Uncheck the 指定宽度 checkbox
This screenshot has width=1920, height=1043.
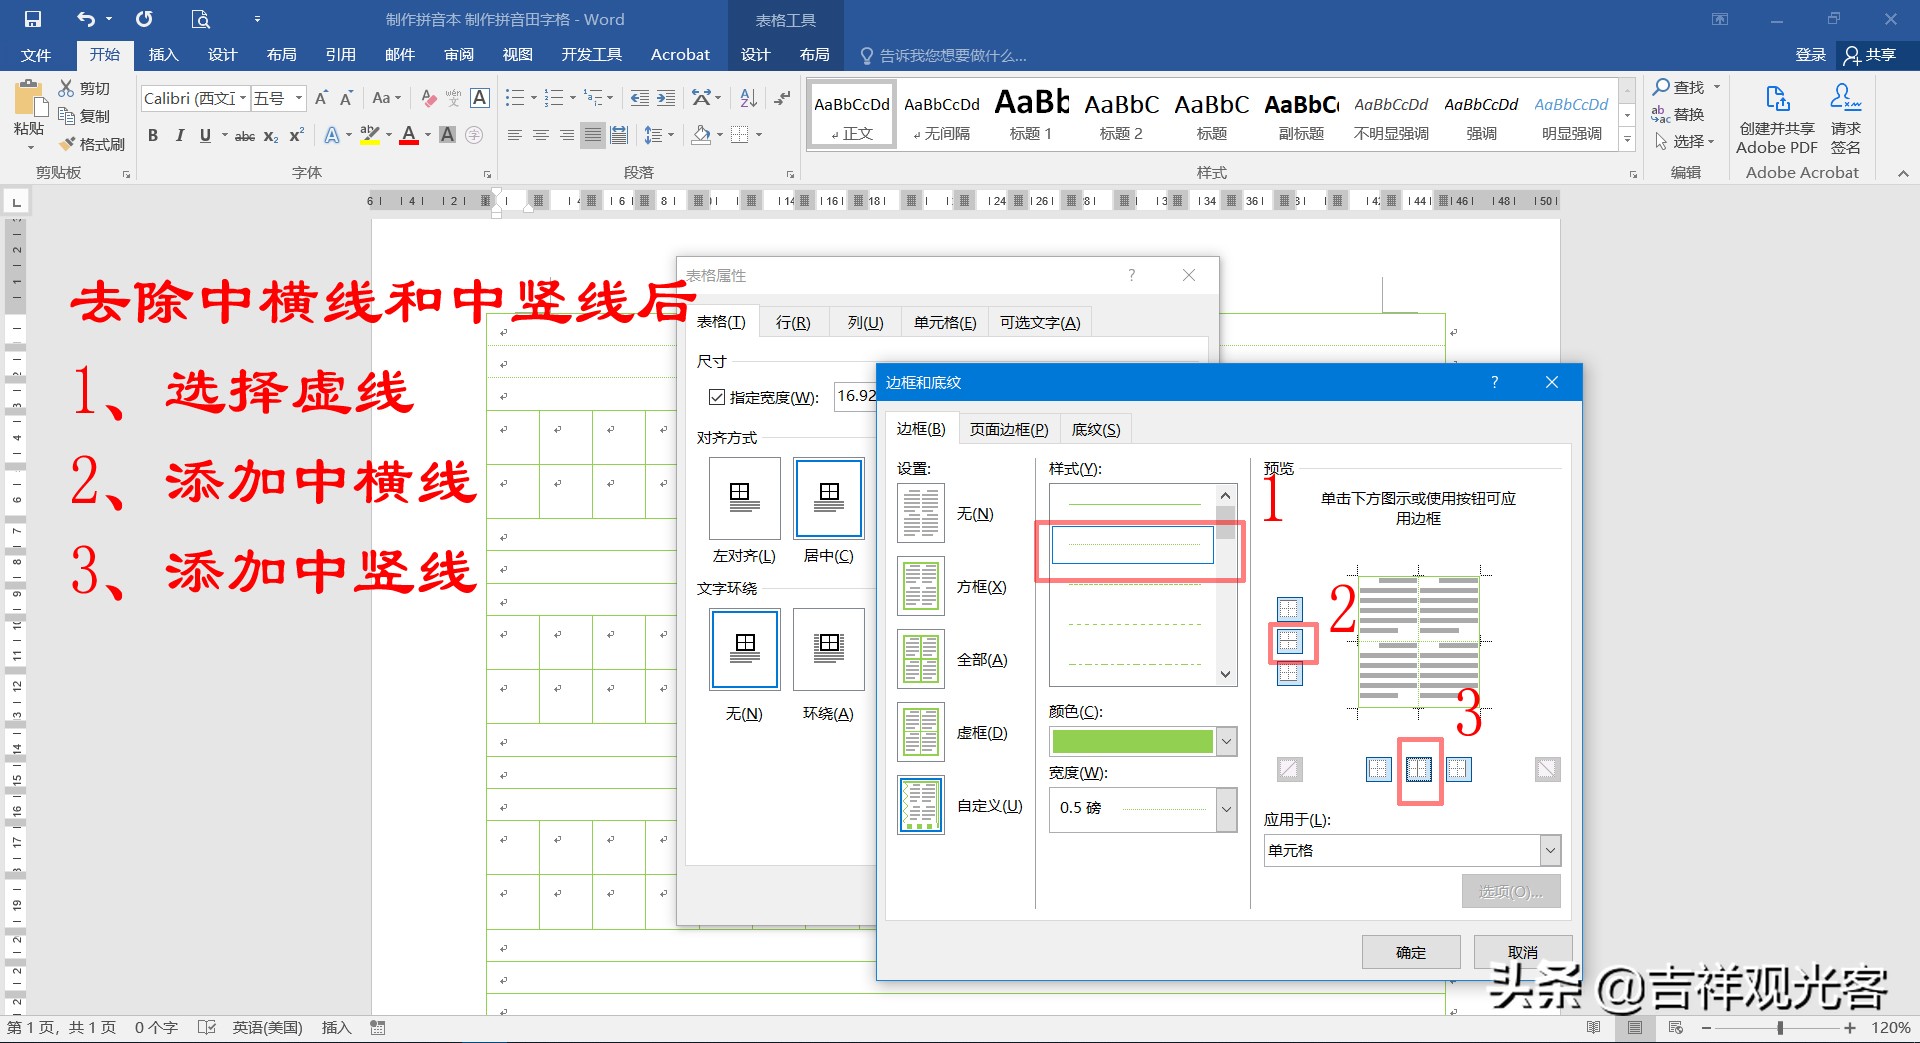(x=716, y=396)
